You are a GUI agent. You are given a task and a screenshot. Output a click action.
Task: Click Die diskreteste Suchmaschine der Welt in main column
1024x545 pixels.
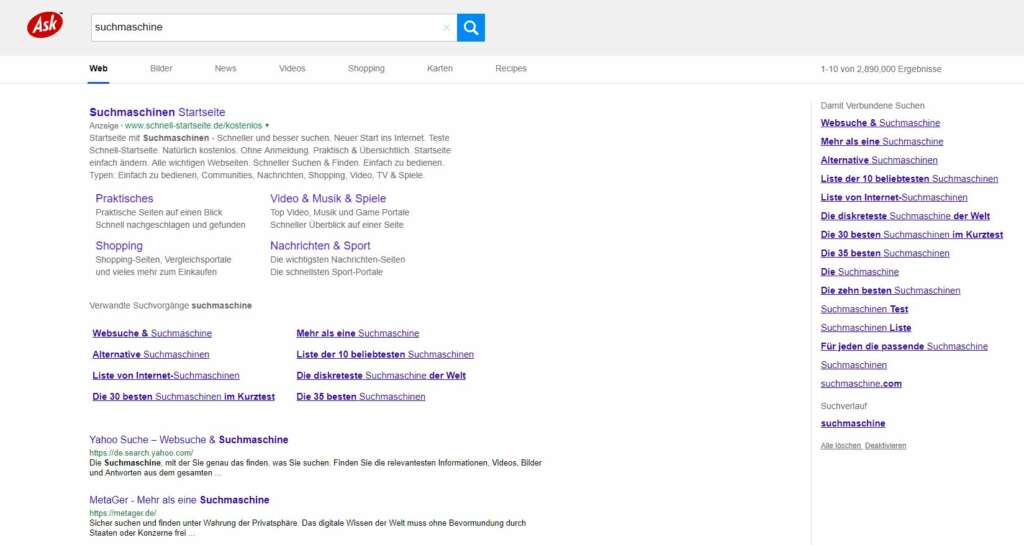pos(381,376)
